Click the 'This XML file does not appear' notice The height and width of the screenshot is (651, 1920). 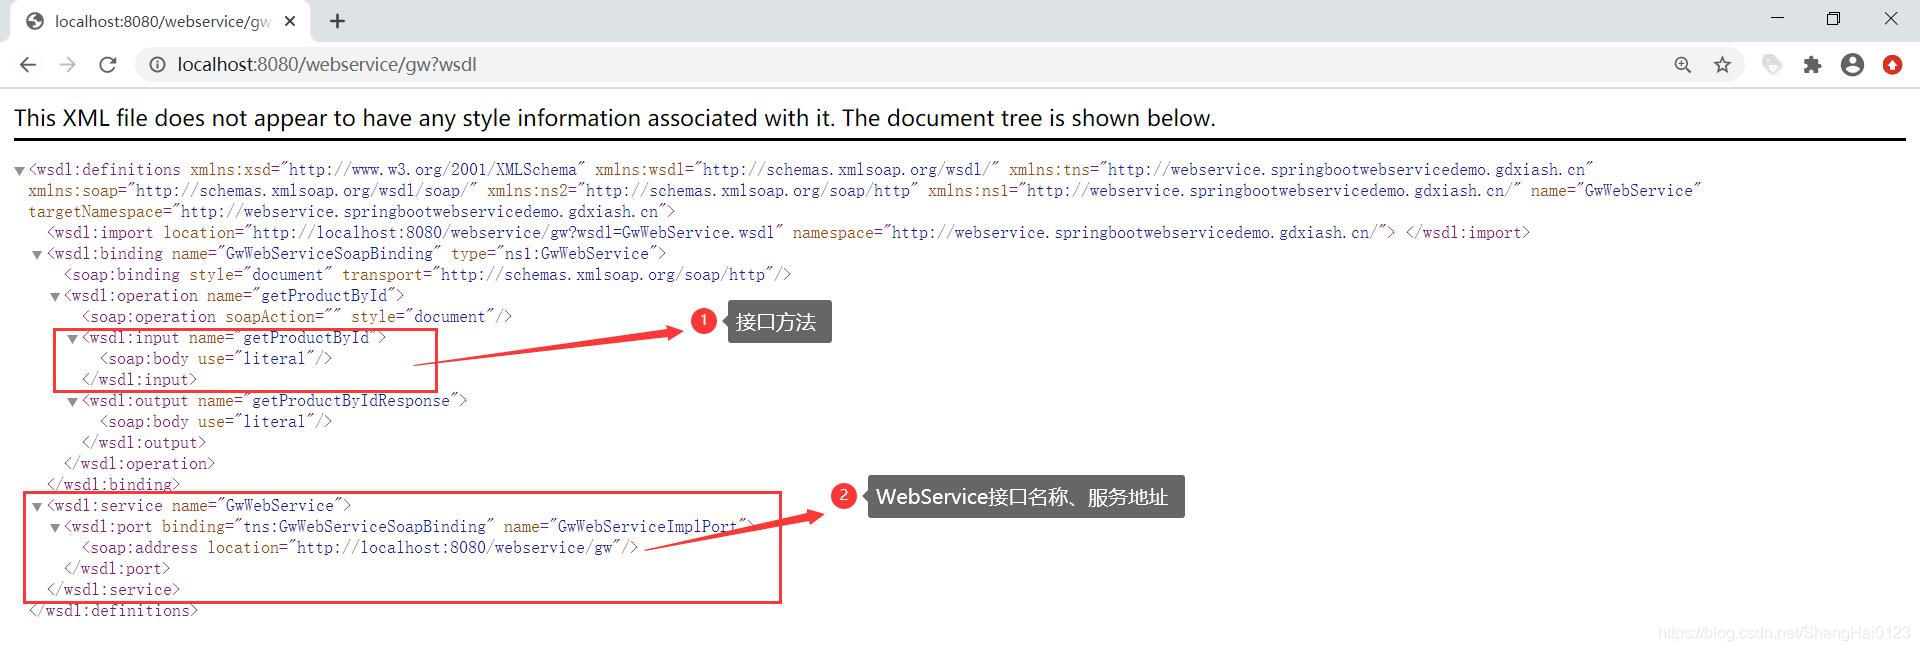pos(615,118)
